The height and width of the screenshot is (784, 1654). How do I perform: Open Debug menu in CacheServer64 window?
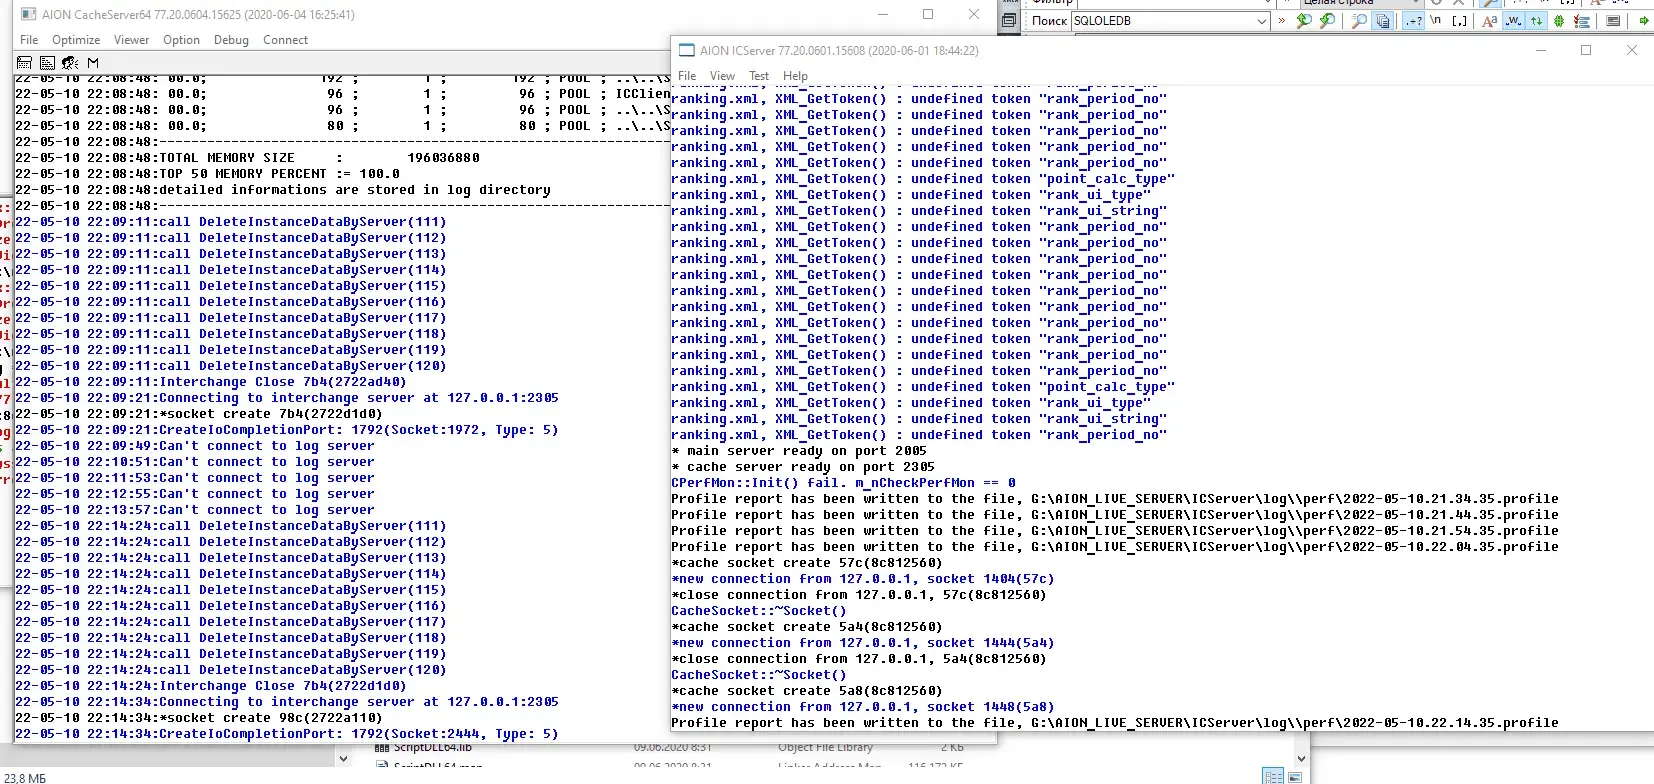231,40
